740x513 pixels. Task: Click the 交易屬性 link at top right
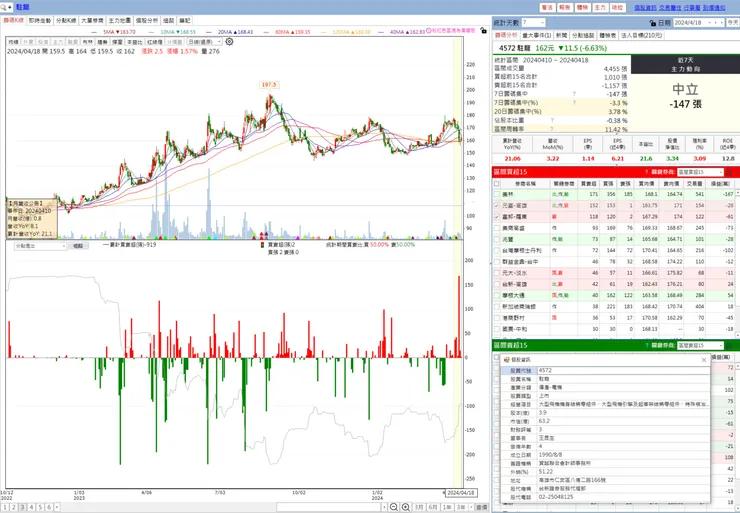click(x=670, y=8)
